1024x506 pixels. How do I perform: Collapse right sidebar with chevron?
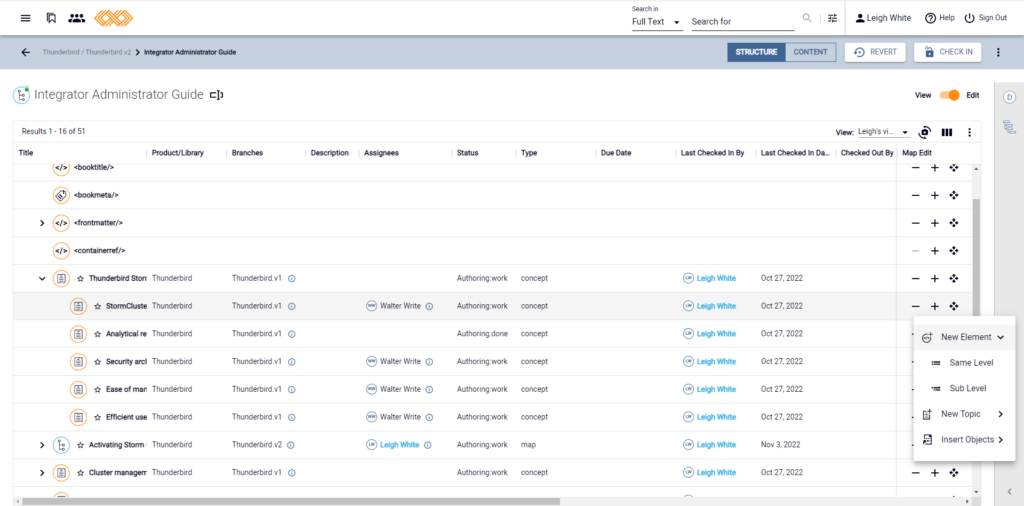[1009, 492]
